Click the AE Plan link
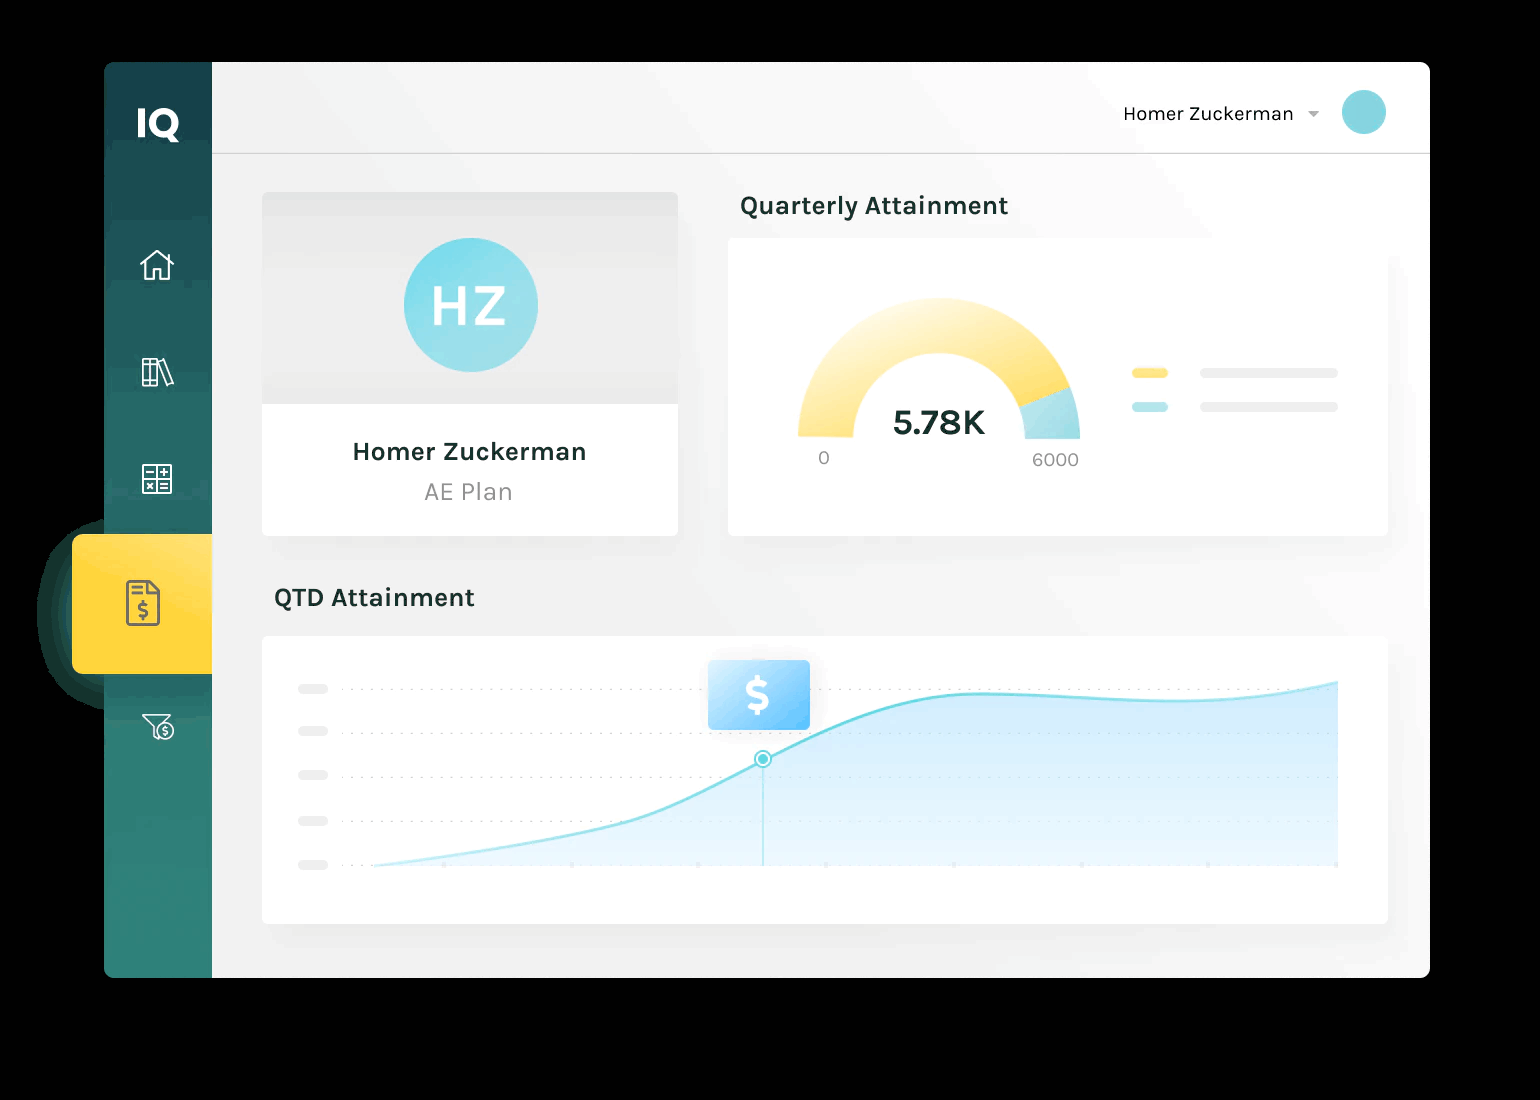The image size is (1540, 1100). pos(469,491)
